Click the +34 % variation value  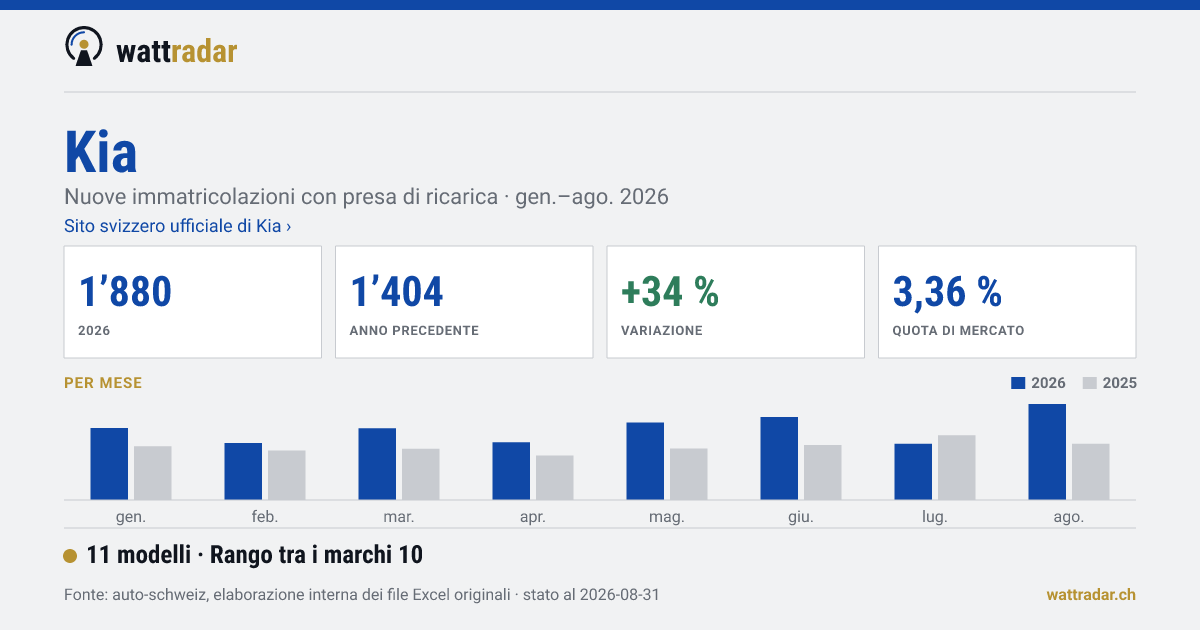[670, 292]
